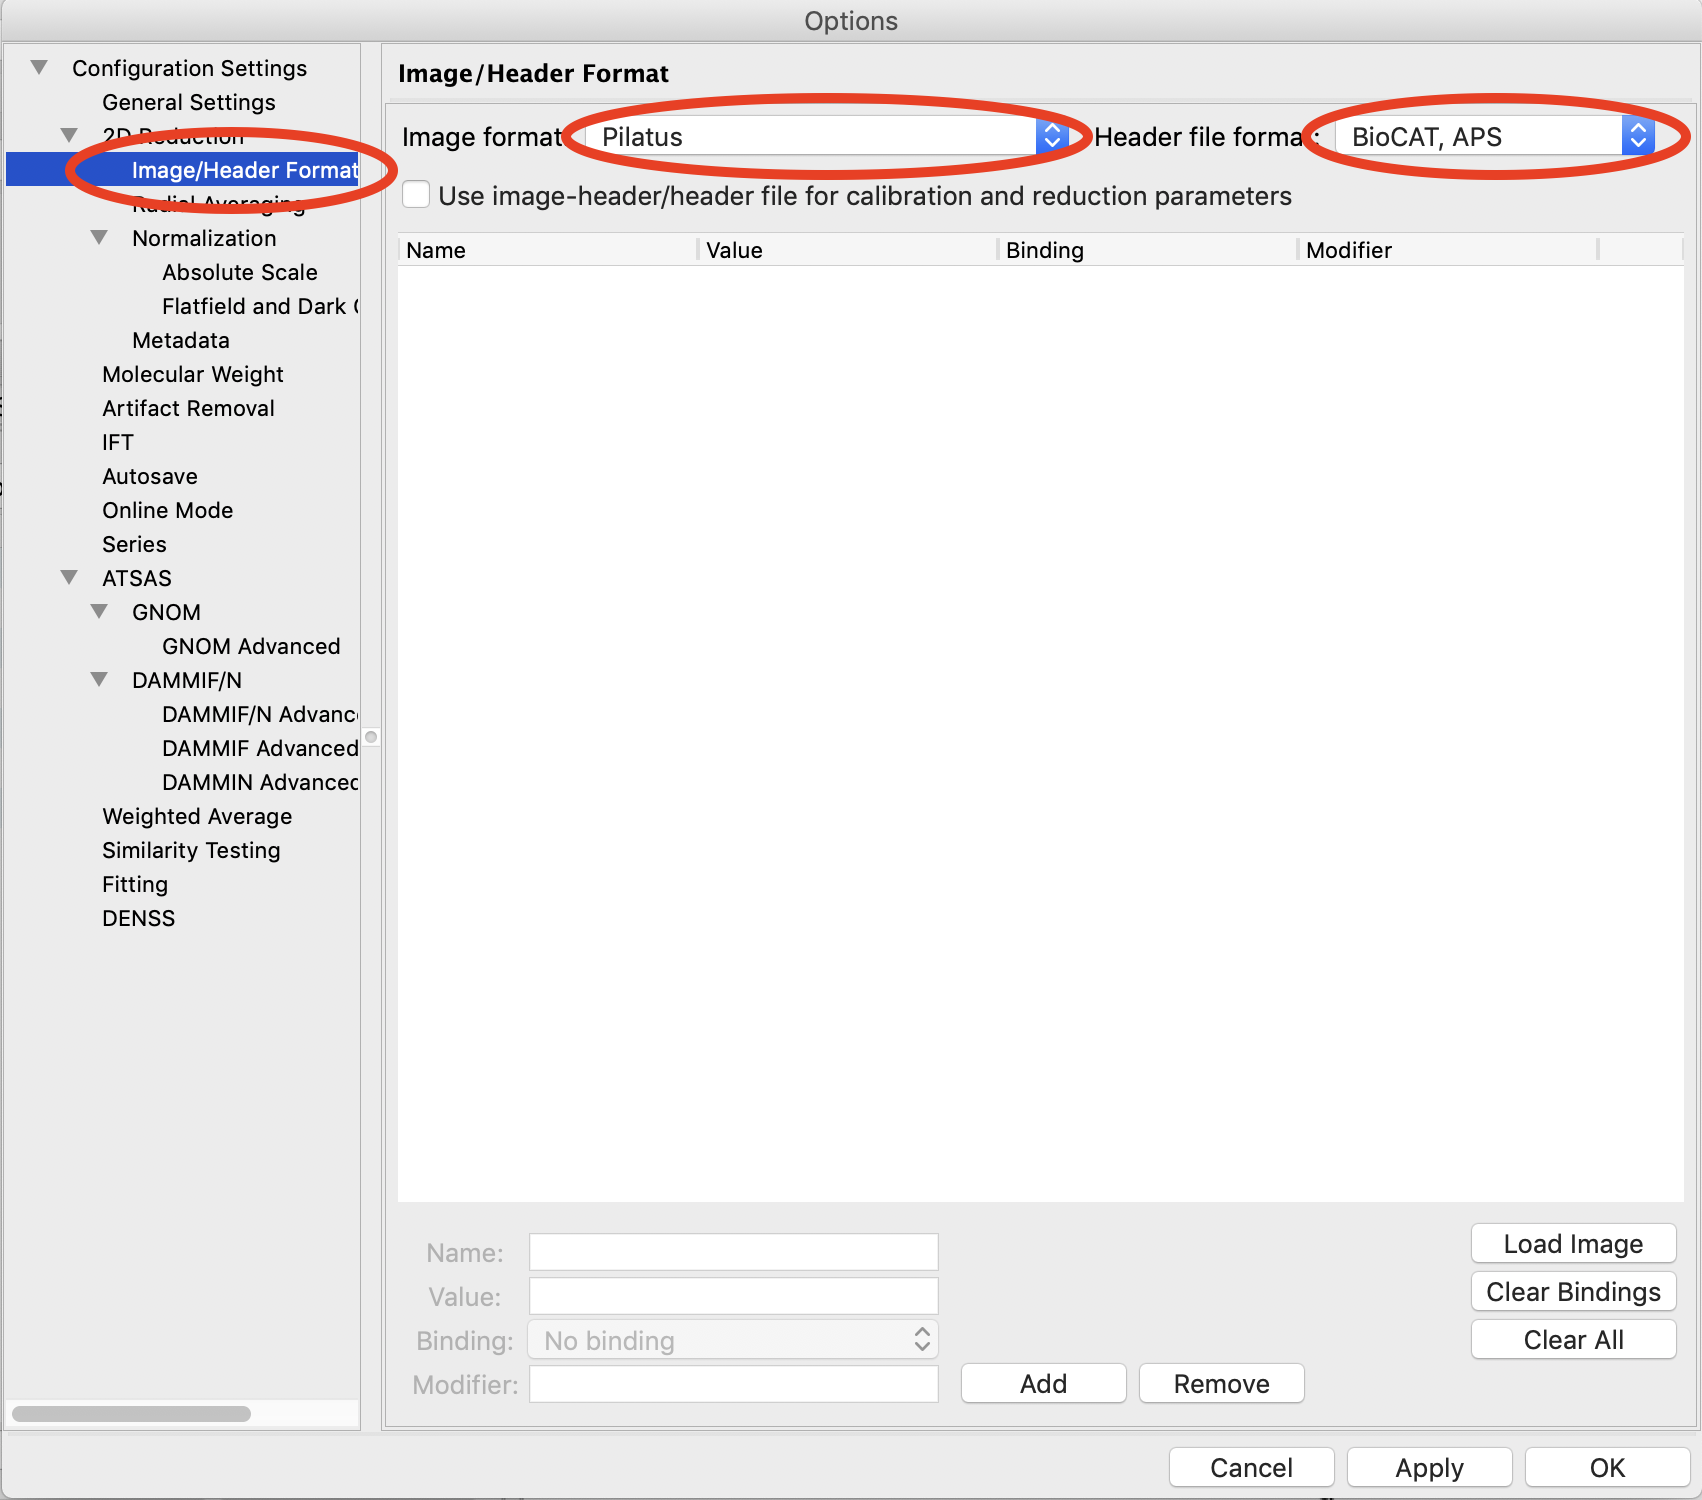Enable use image-header for calibration checkbox
The height and width of the screenshot is (1500, 1702).
[416, 195]
